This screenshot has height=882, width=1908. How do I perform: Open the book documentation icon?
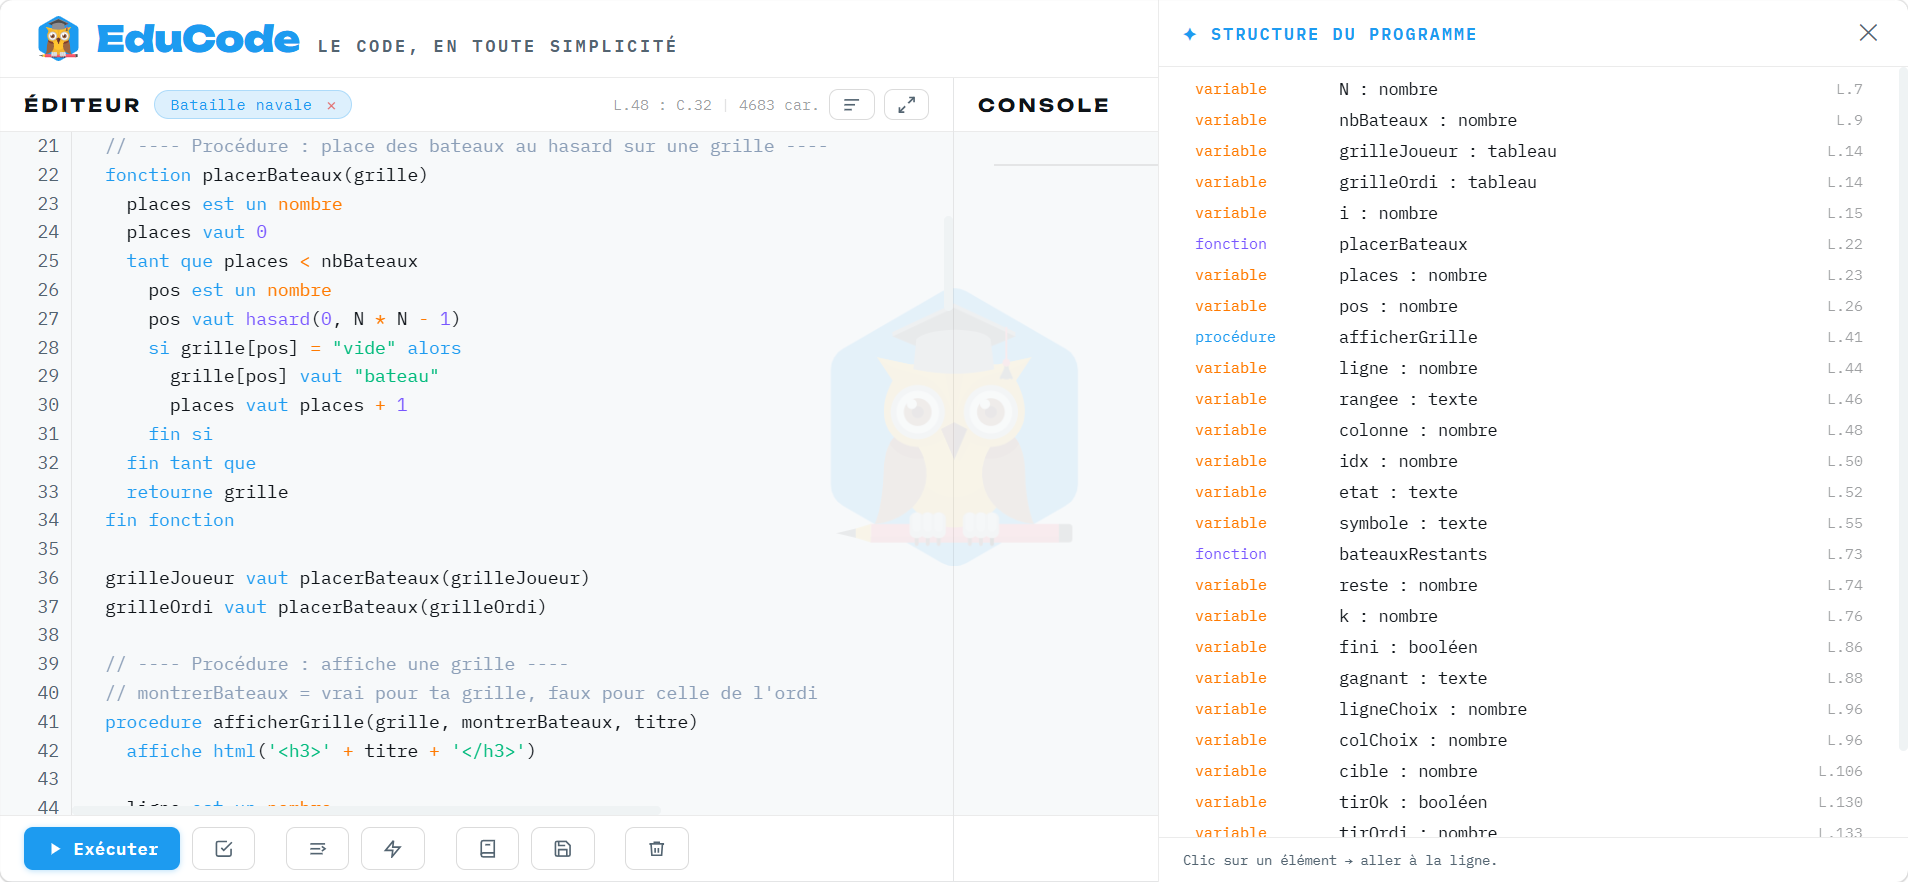[488, 849]
